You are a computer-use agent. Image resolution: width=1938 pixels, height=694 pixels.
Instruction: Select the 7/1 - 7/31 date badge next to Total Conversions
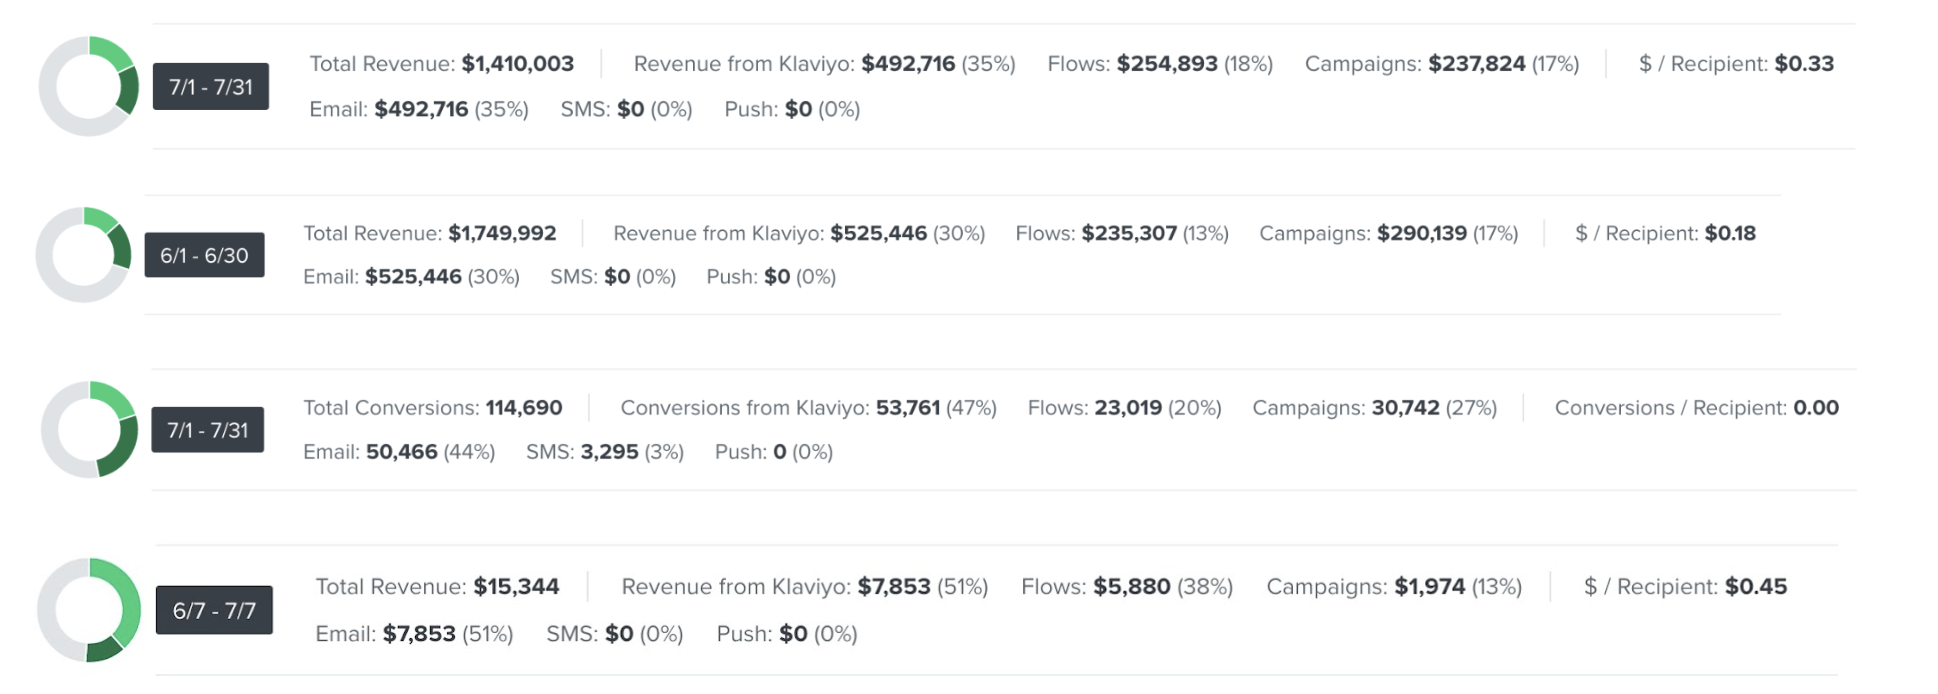[208, 430]
